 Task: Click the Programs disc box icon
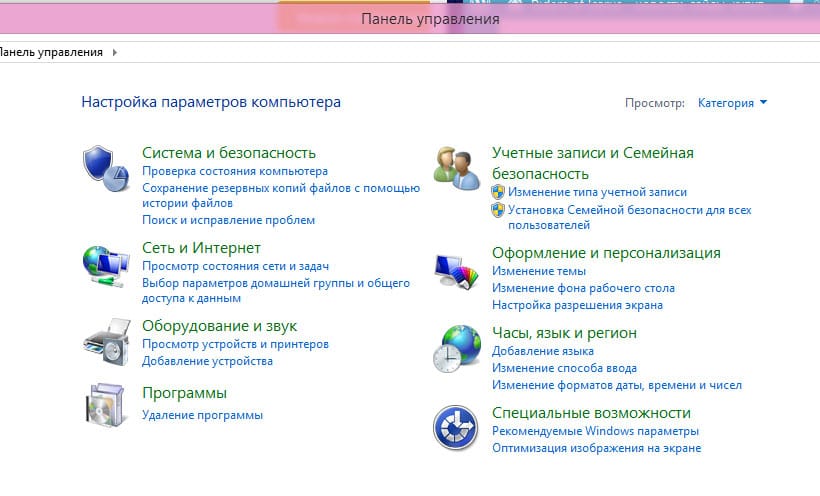point(105,405)
